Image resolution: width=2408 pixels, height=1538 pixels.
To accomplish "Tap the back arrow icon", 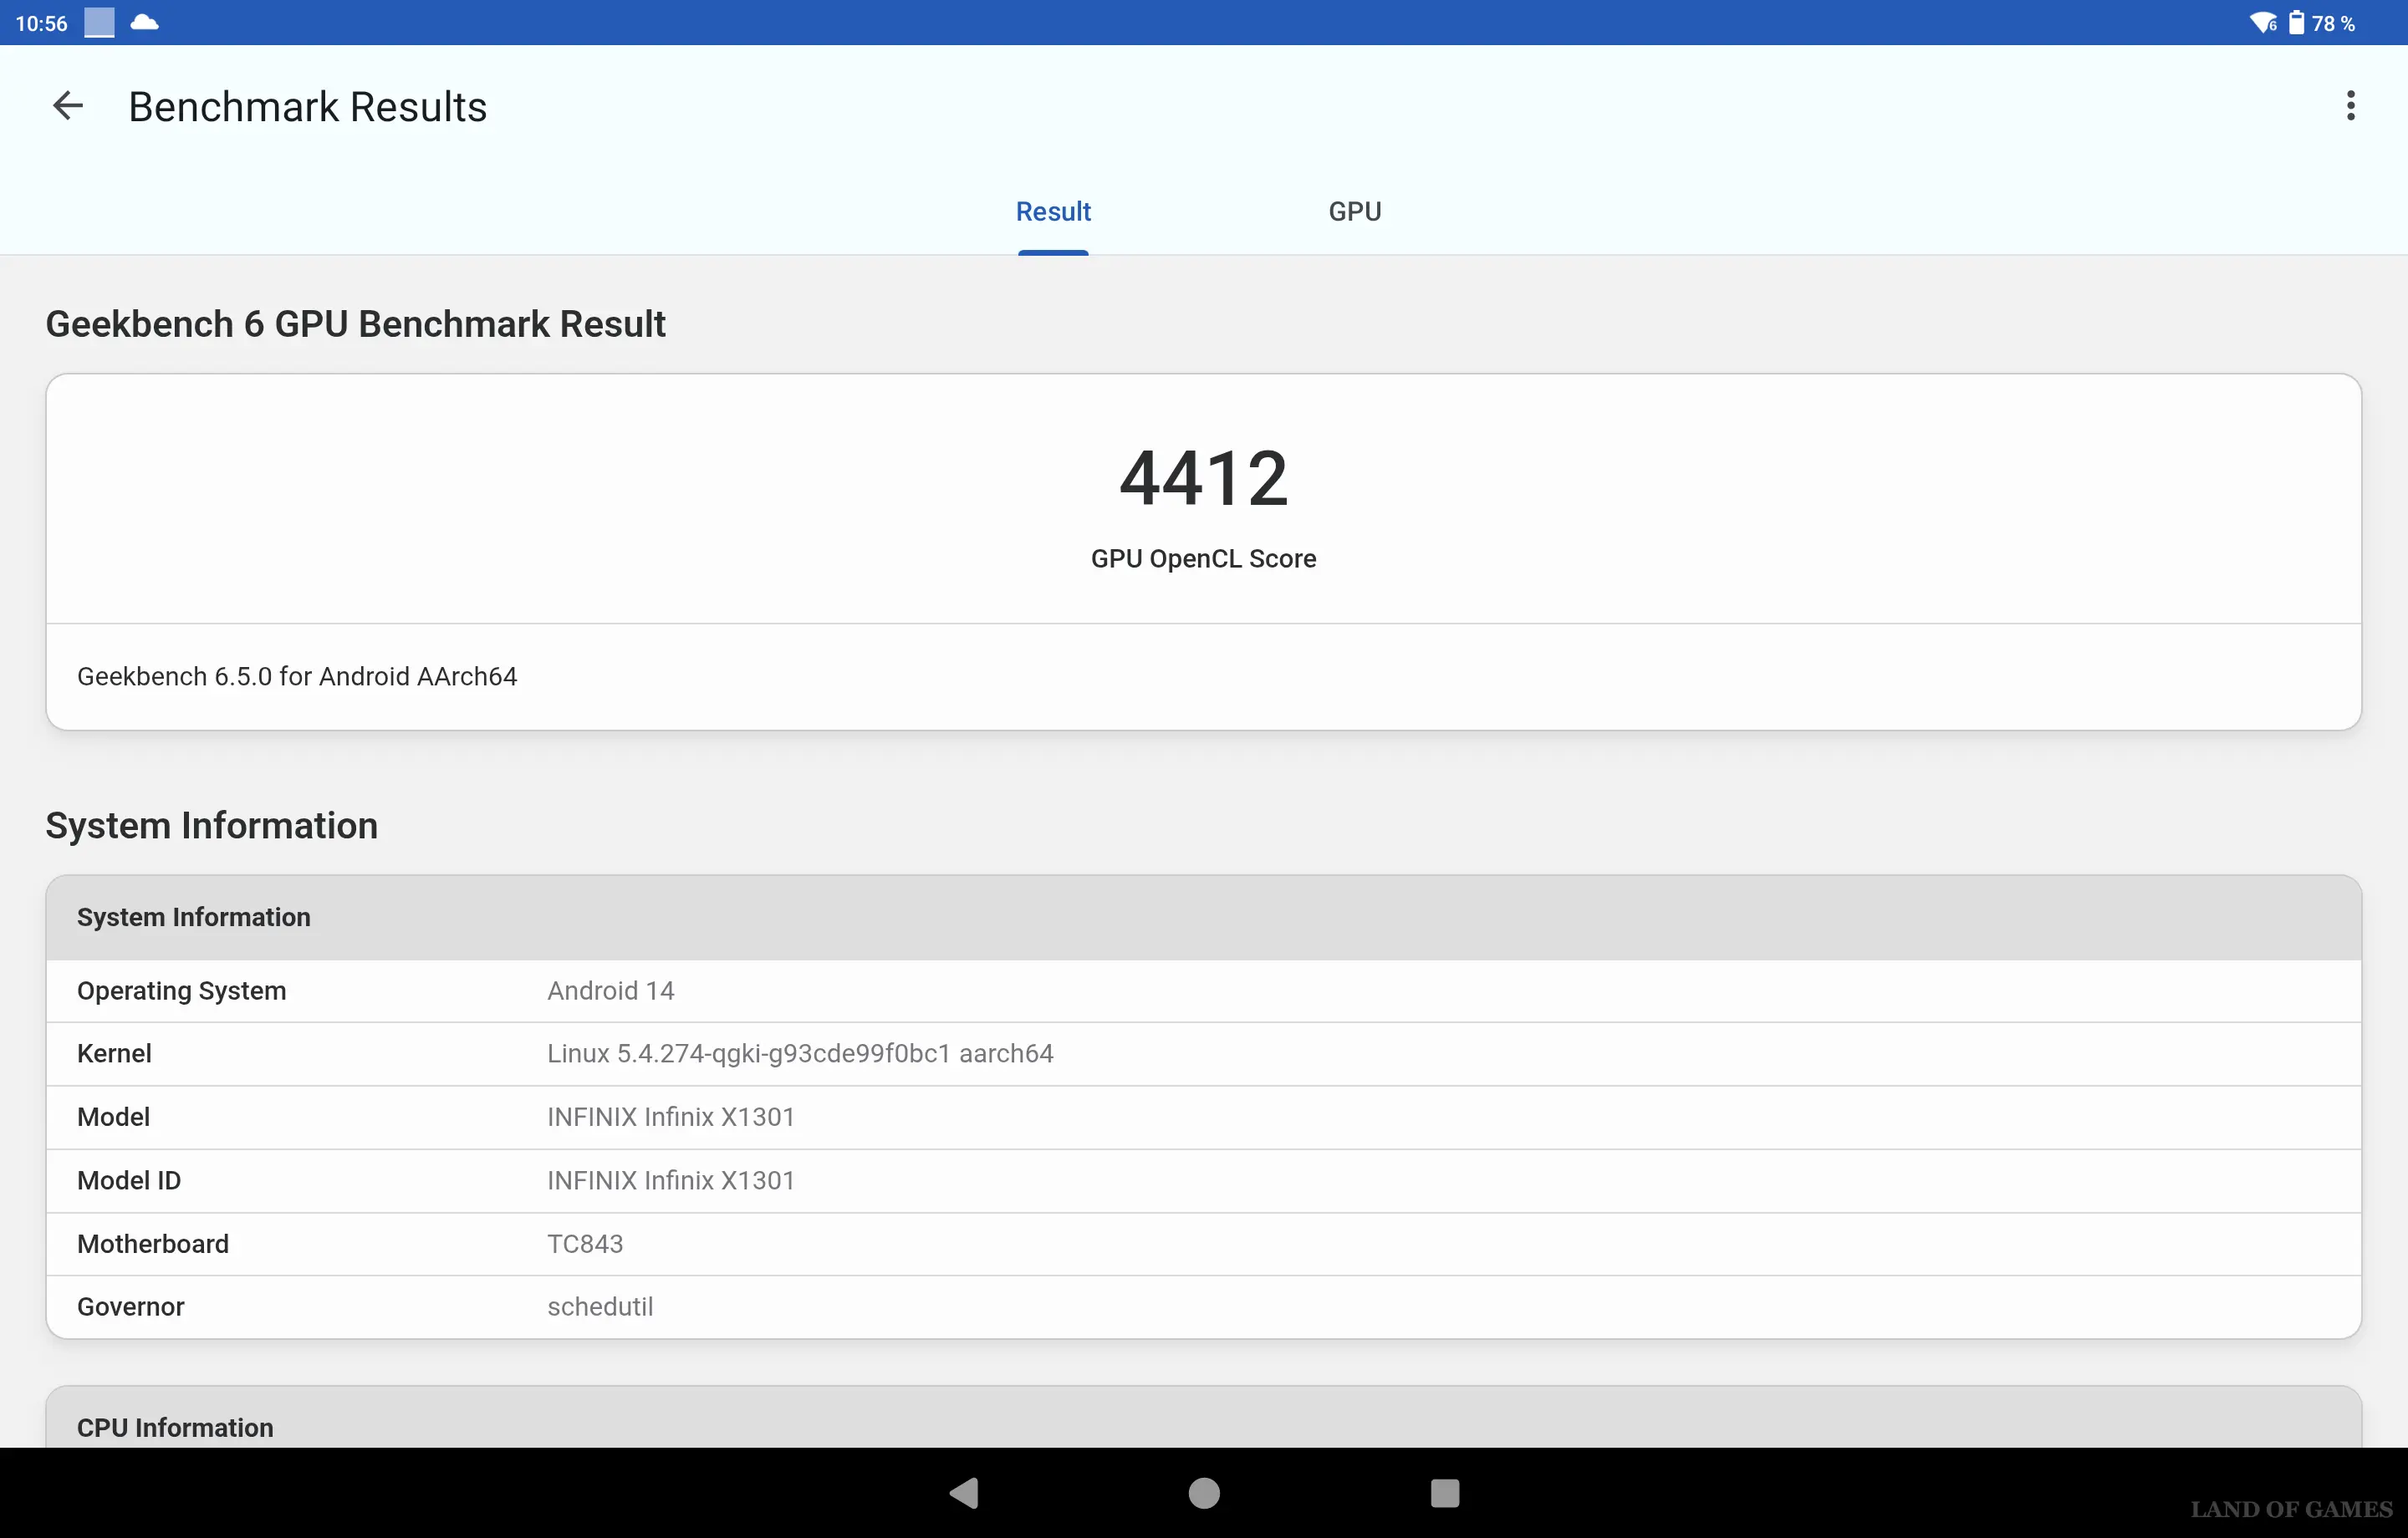I will click(x=67, y=106).
